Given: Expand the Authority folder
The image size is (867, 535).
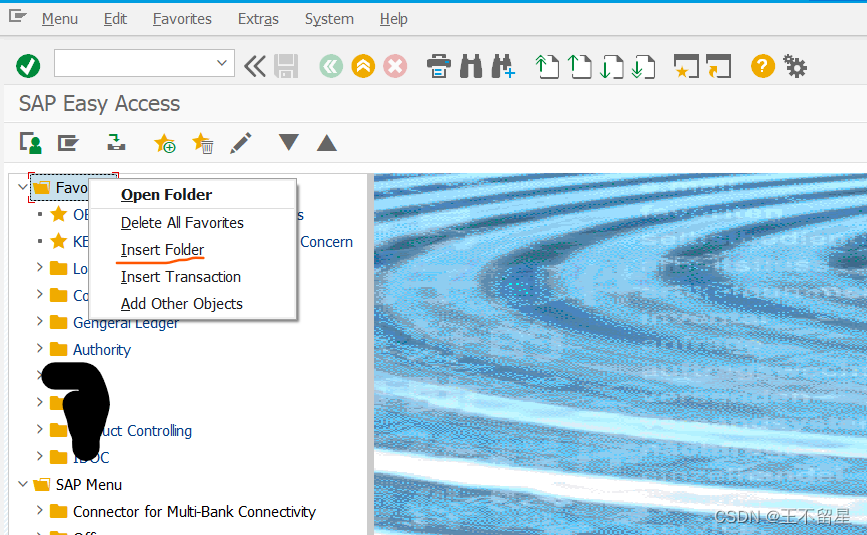Looking at the screenshot, I should tap(40, 348).
